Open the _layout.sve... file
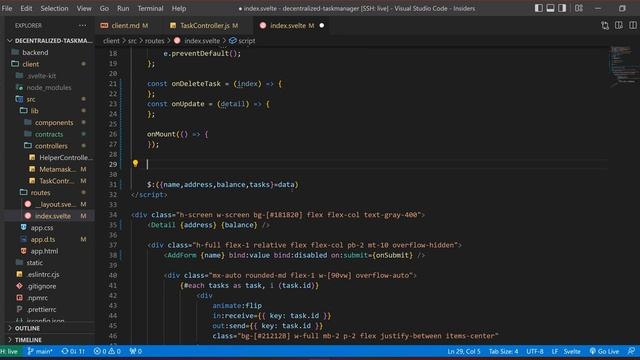Screen dimensions: 640x360 tap(55, 204)
